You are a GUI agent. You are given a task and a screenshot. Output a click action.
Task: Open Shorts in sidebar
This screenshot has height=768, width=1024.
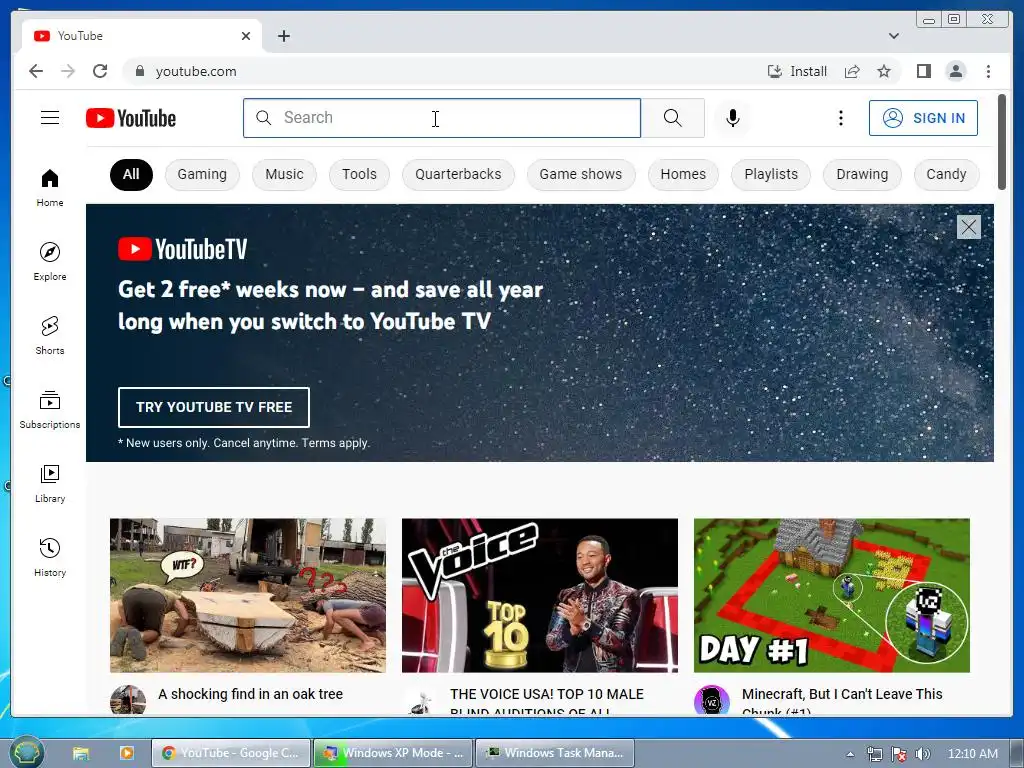[x=50, y=336]
